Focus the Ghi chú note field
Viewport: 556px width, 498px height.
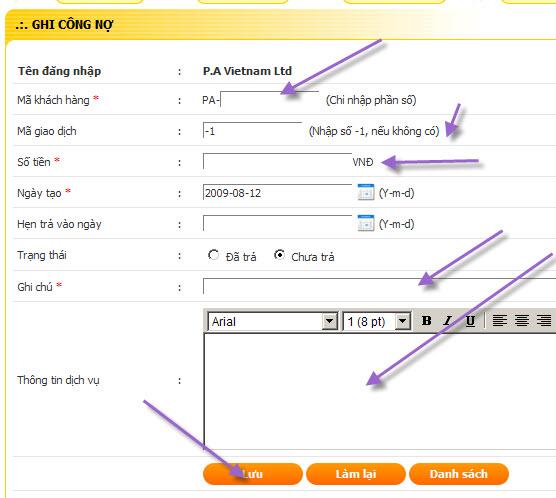pyautogui.click(x=379, y=286)
